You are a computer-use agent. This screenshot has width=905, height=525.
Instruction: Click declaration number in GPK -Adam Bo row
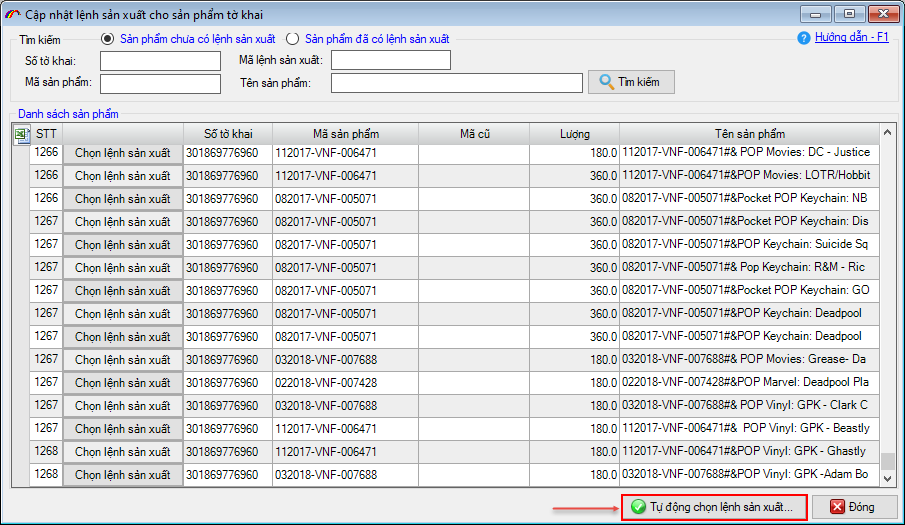click(228, 475)
